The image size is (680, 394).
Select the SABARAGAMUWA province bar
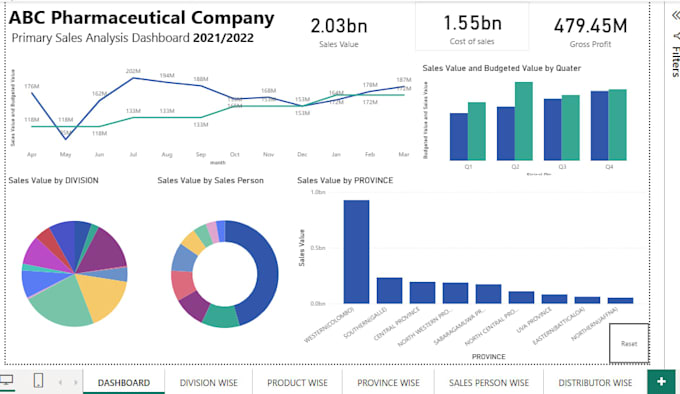tap(488, 294)
